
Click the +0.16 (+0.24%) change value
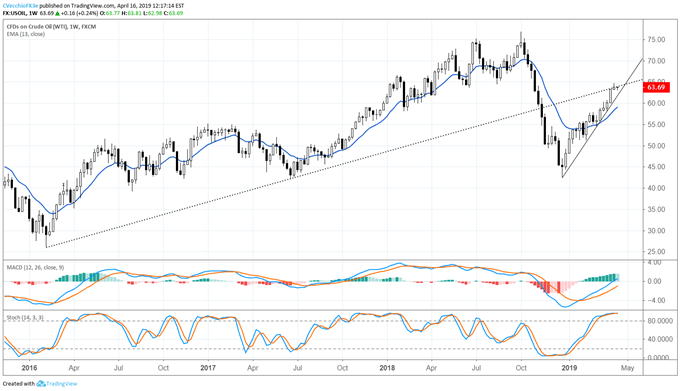pos(79,13)
